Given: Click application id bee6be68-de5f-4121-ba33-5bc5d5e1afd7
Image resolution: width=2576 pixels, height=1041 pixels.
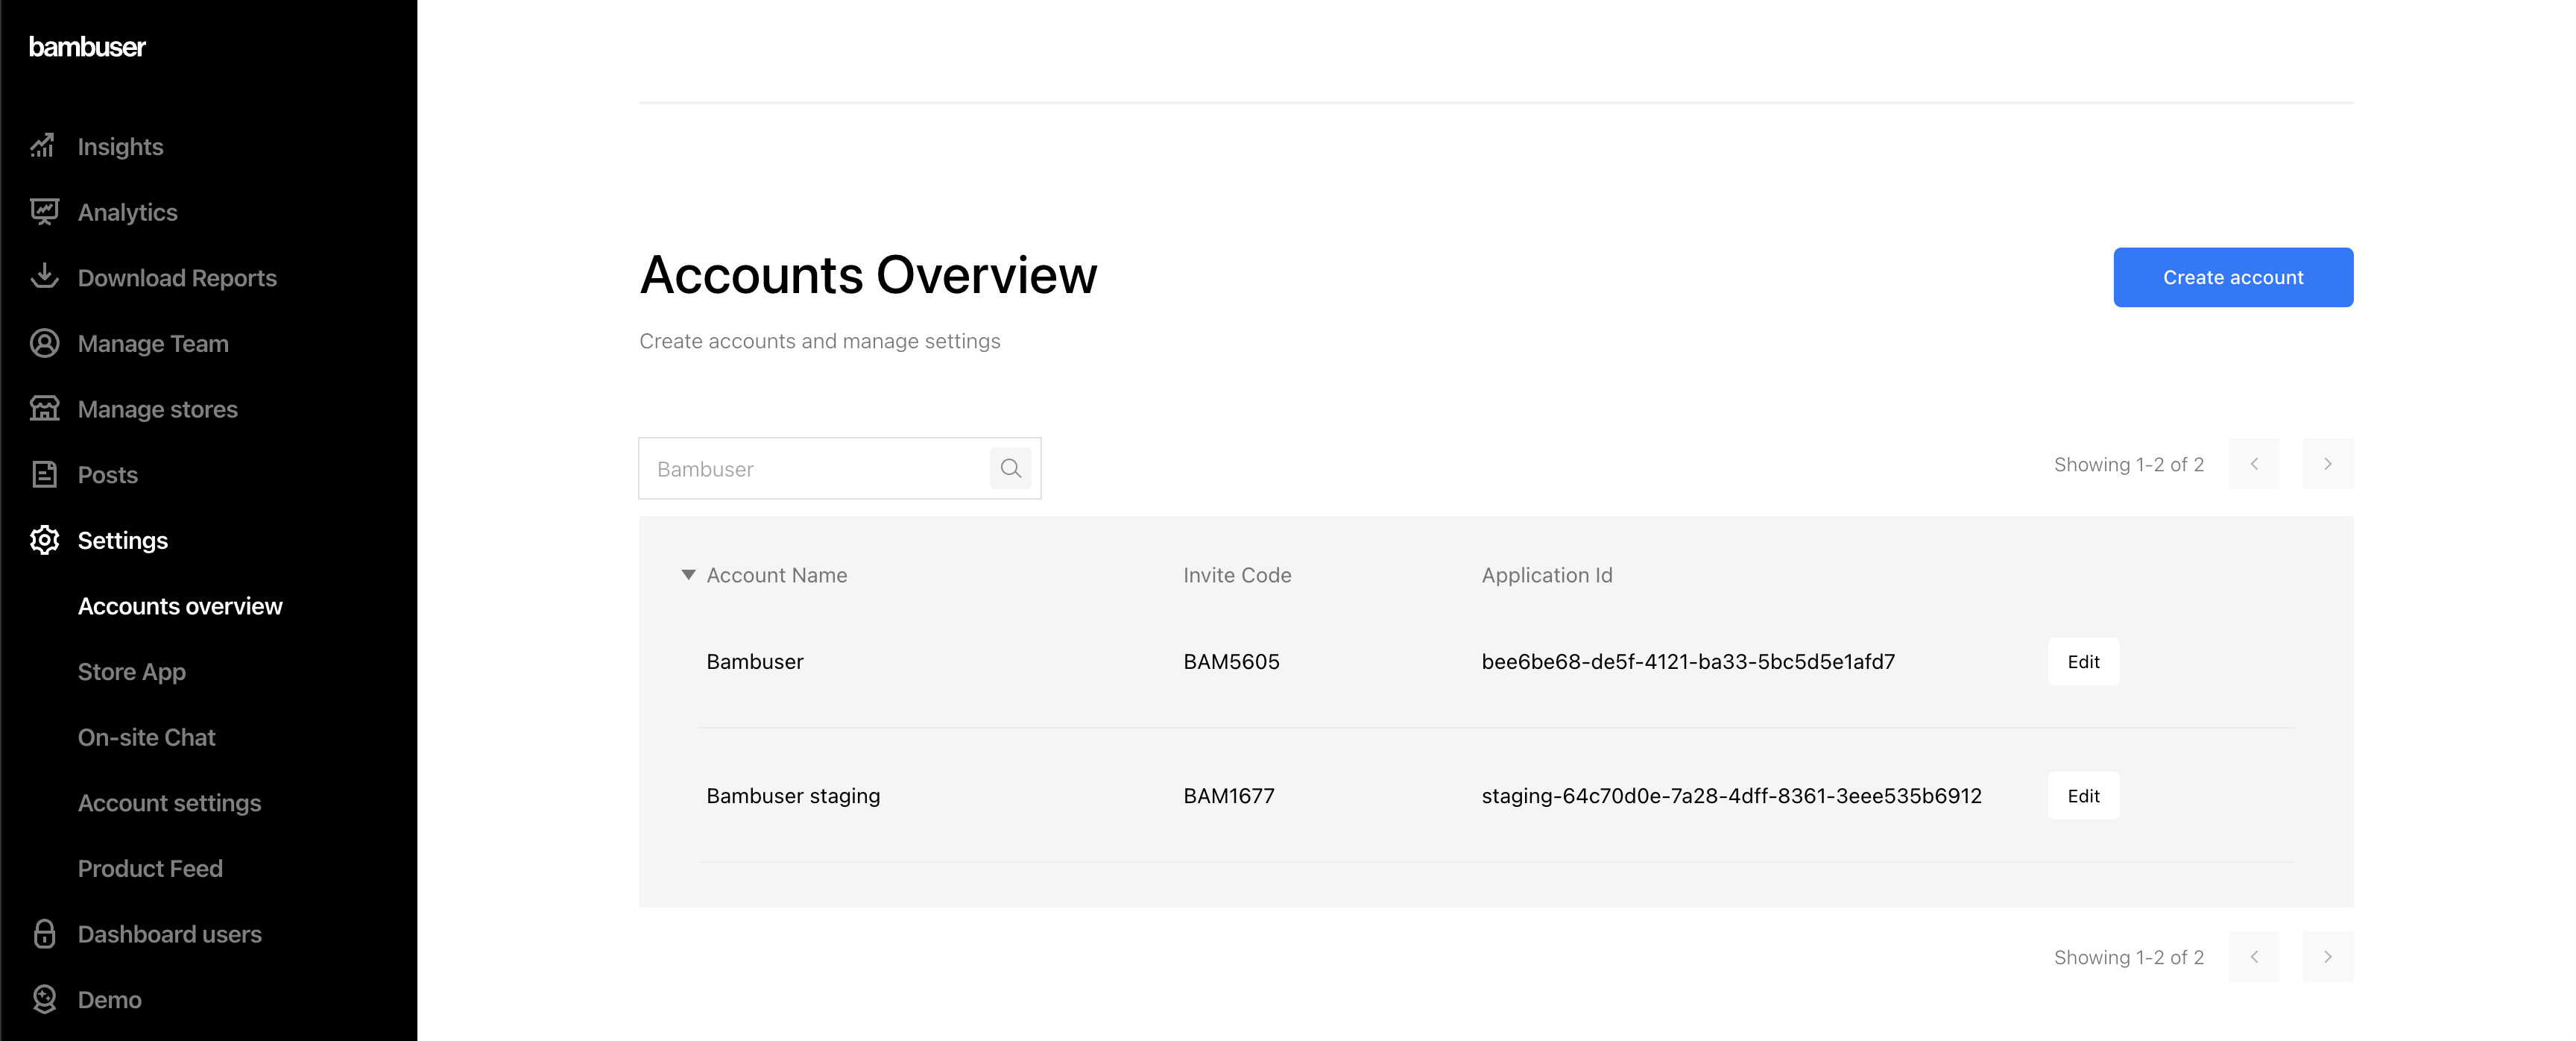Looking at the screenshot, I should click(1688, 661).
